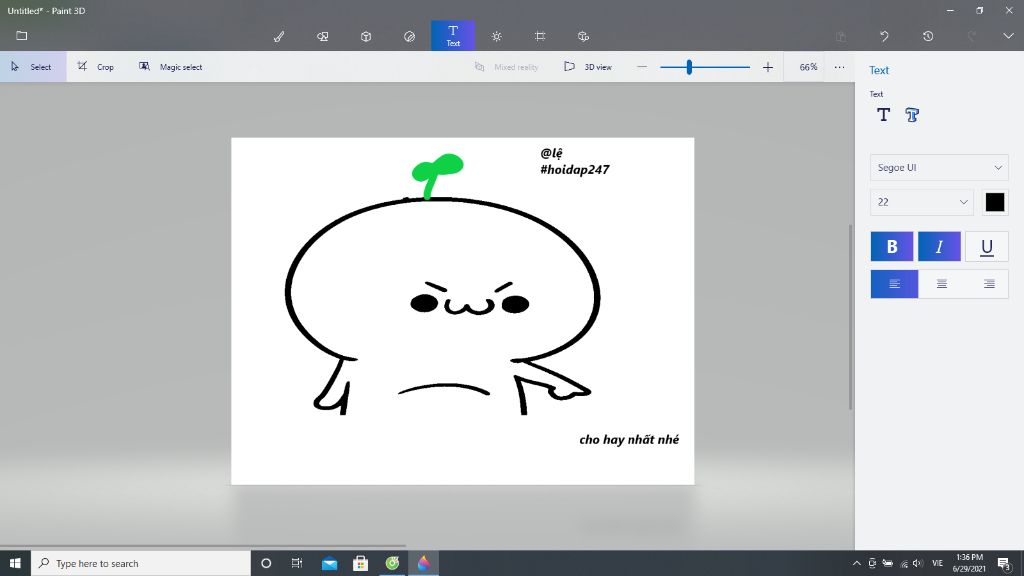The image size is (1024, 576).
Task: Open the green browser taskbar icon
Action: click(392, 563)
